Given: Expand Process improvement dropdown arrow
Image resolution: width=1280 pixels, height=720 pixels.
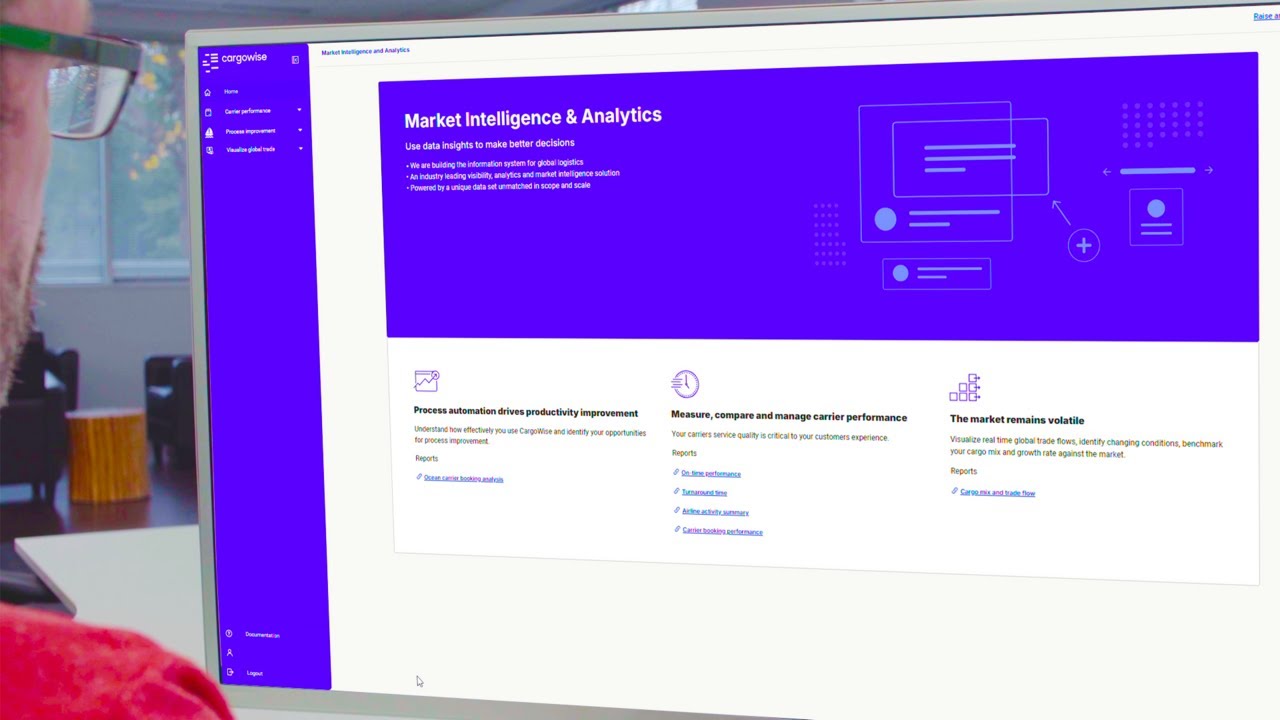Looking at the screenshot, I should (300, 129).
